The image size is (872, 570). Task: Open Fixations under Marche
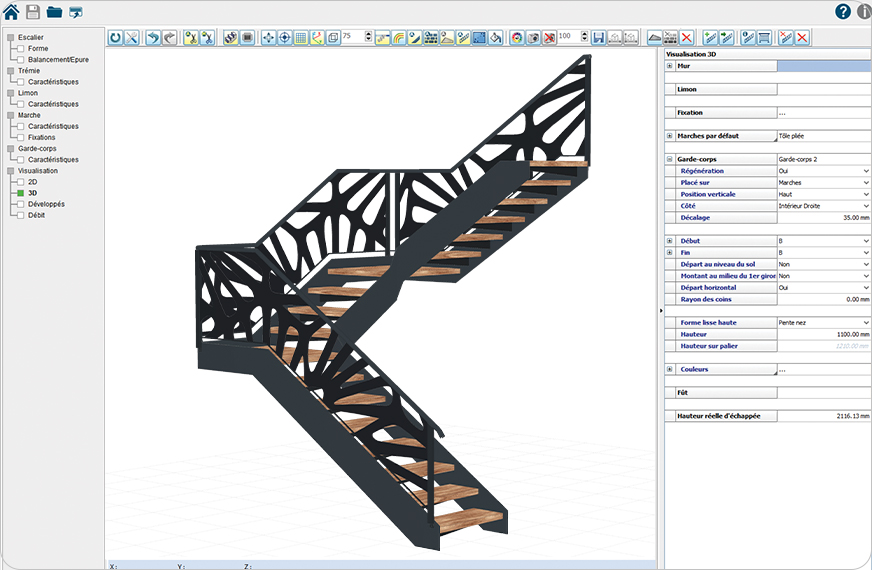(x=41, y=137)
